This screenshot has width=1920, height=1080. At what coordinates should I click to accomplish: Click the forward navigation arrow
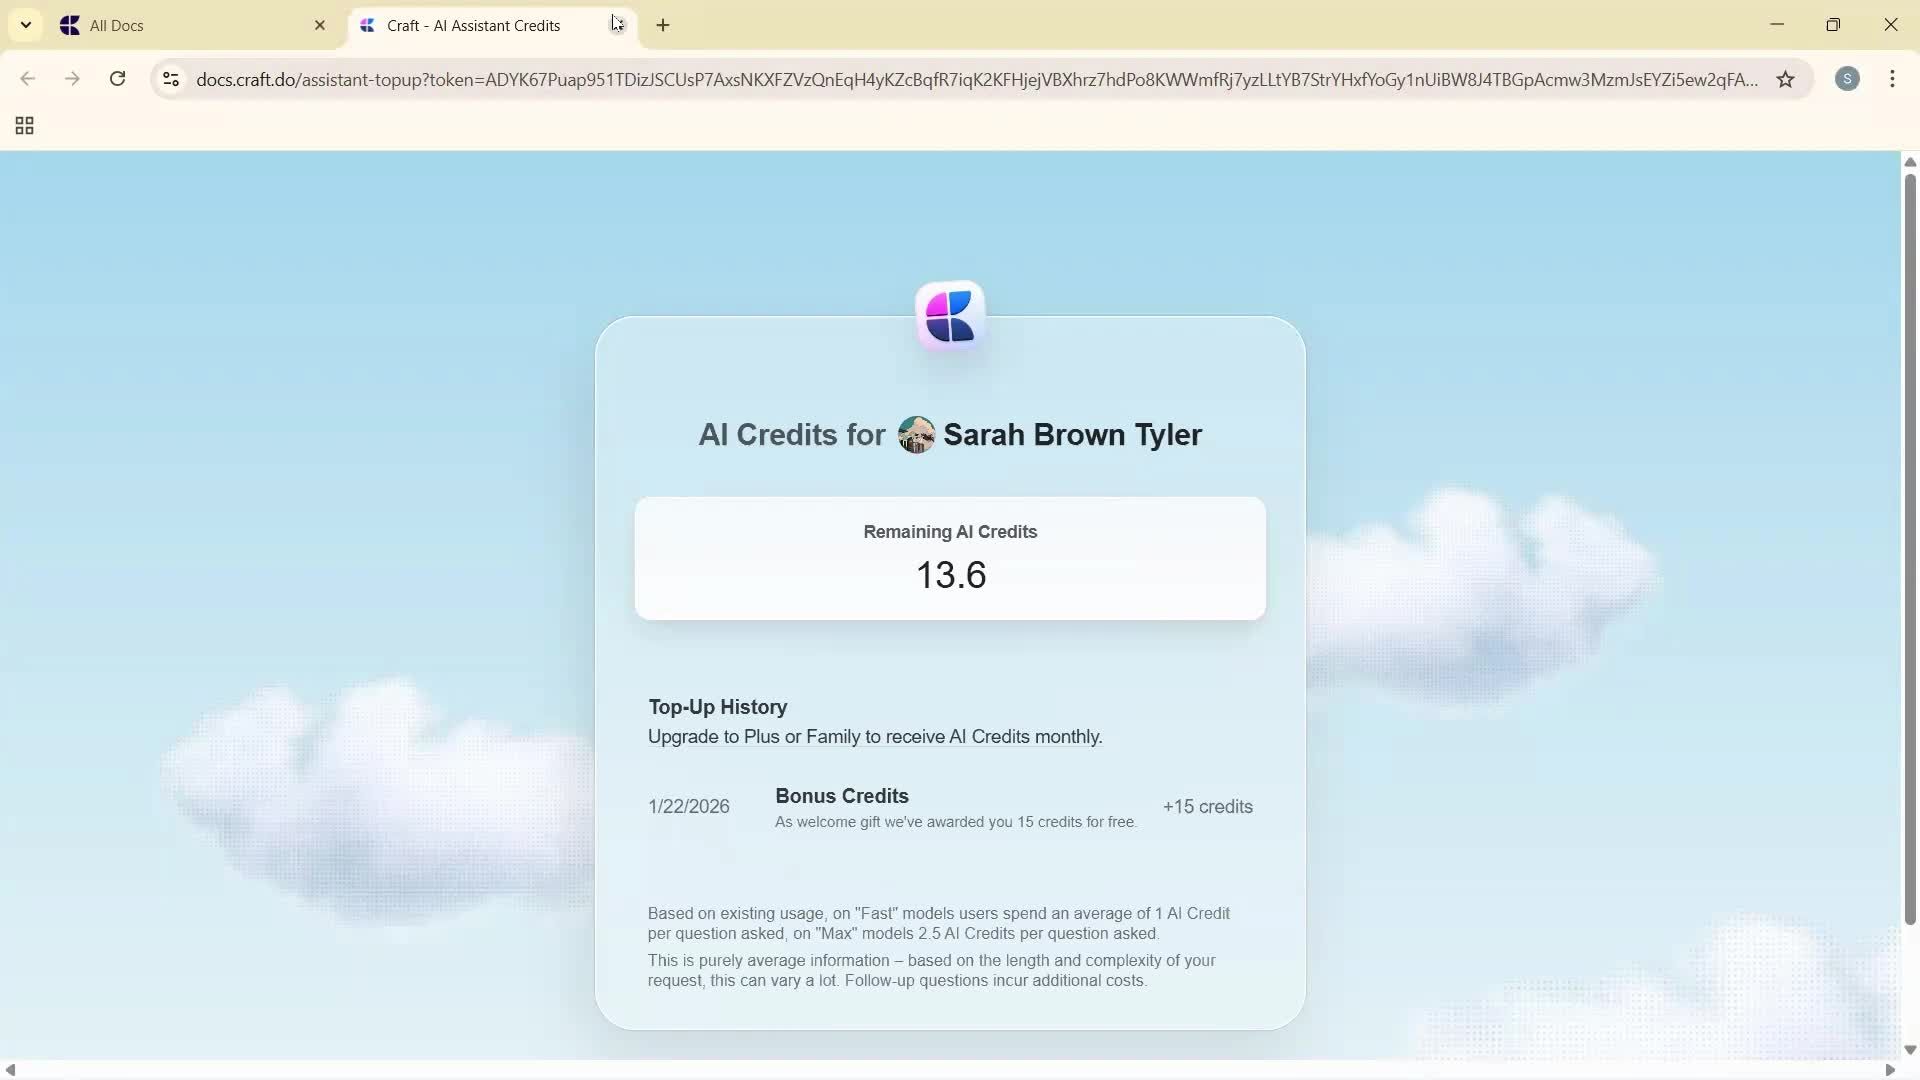click(x=72, y=79)
